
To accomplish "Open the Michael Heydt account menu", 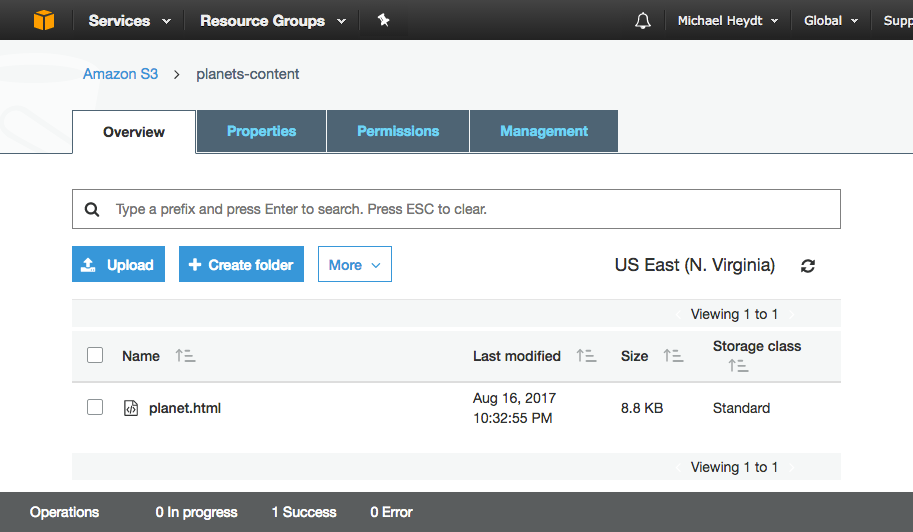I will point(728,21).
